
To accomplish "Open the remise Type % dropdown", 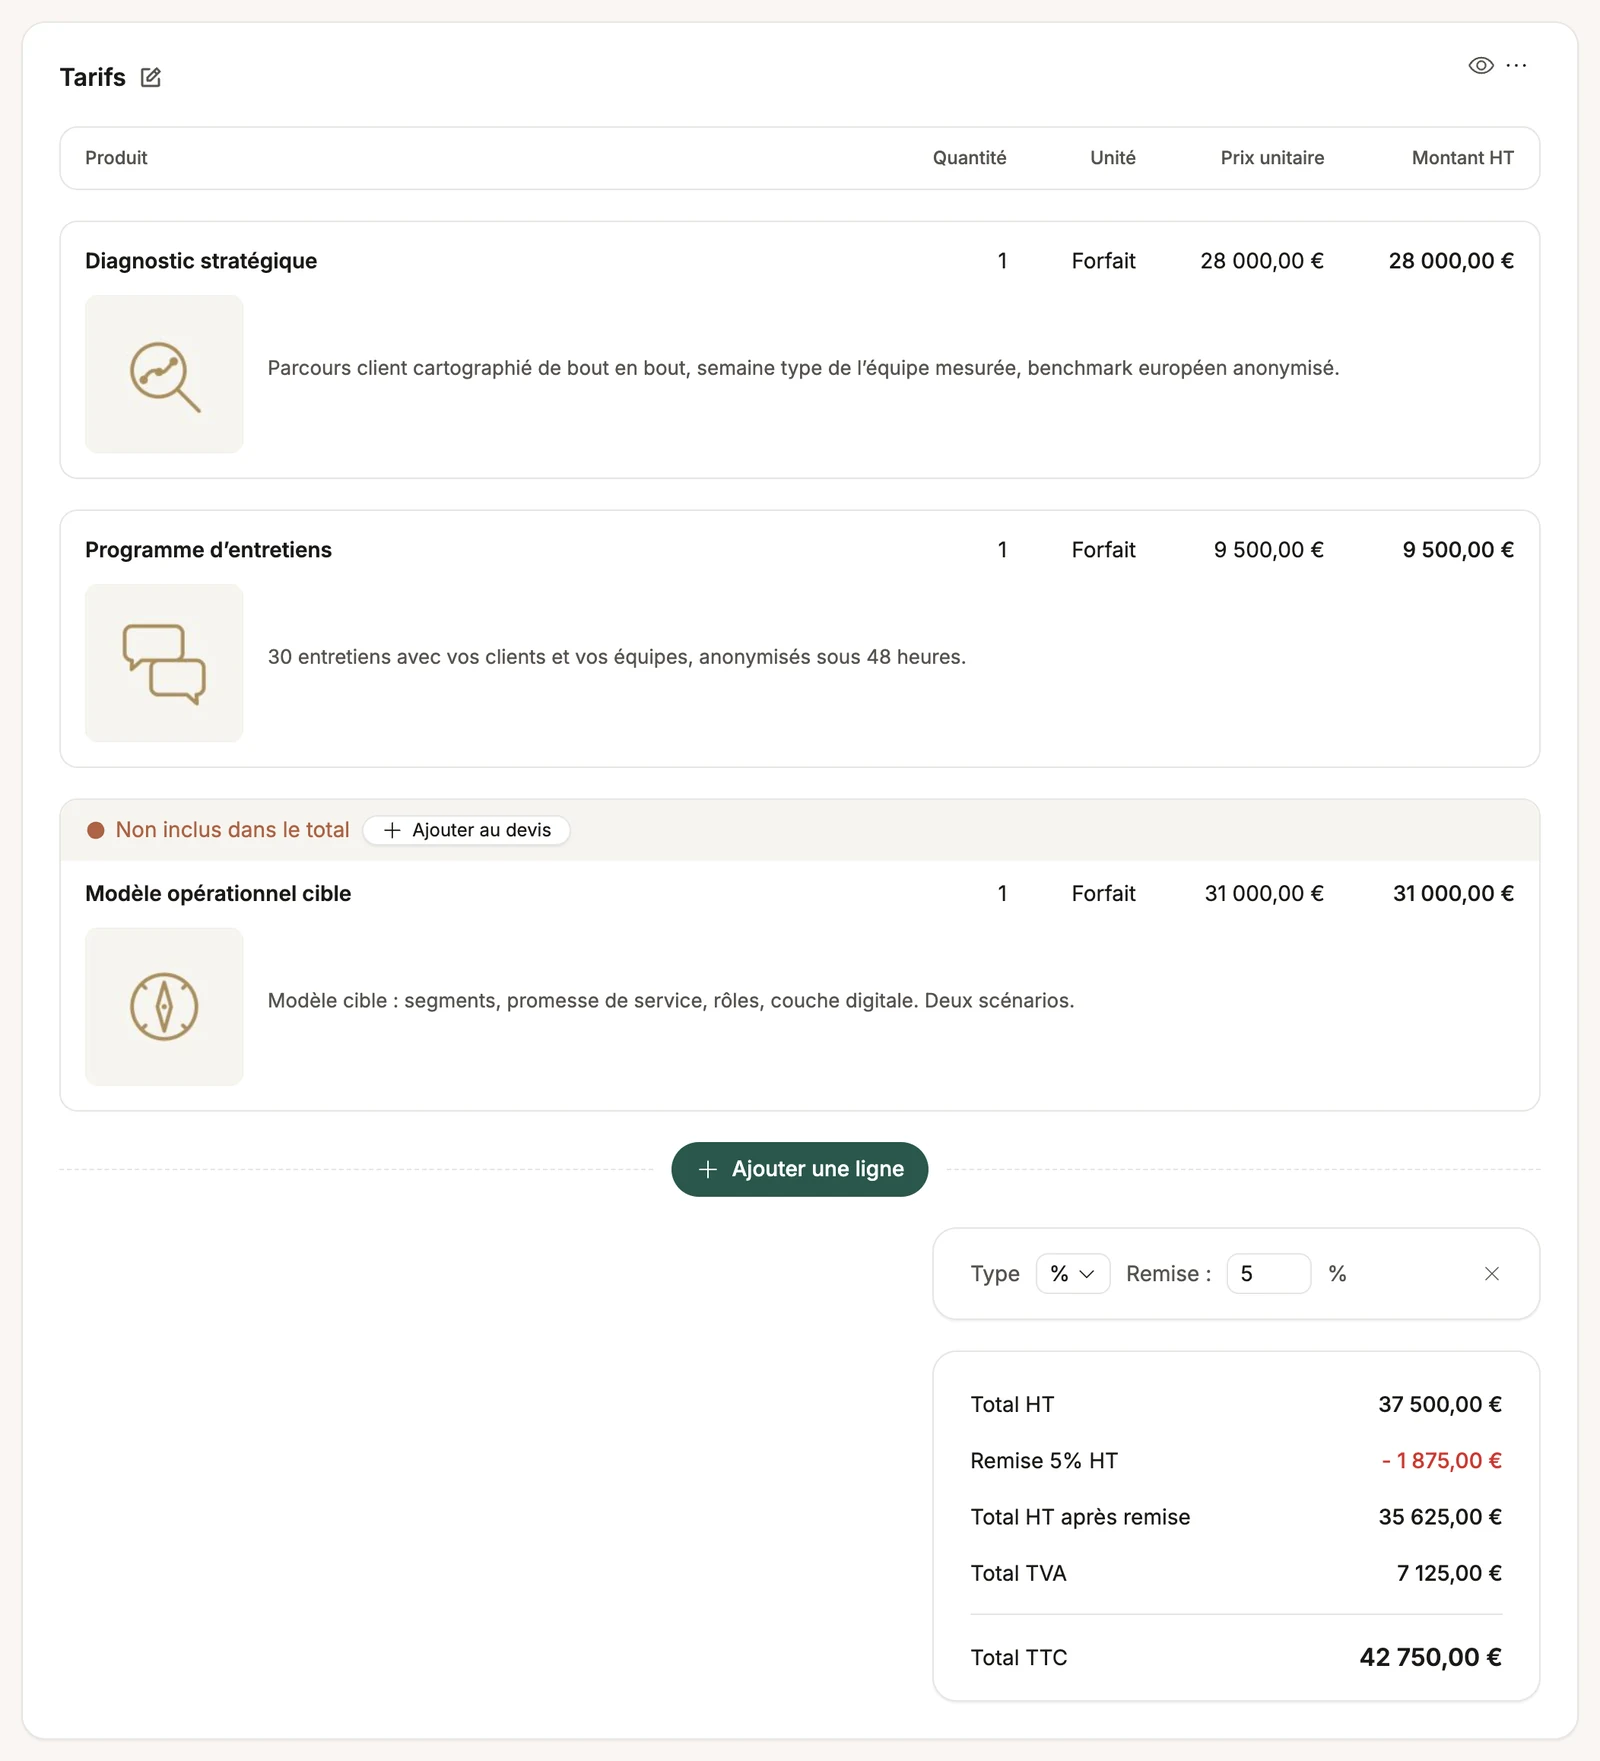I will [1073, 1274].
